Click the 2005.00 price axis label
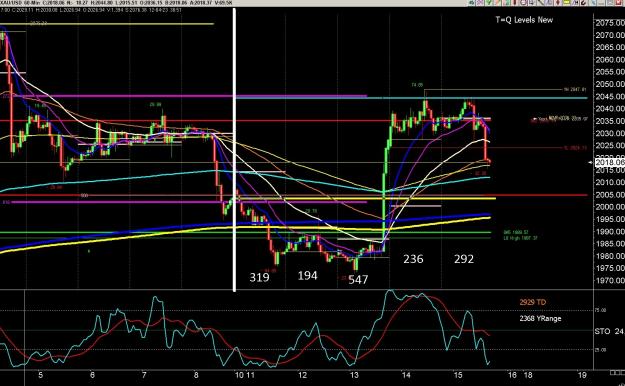 [610, 194]
